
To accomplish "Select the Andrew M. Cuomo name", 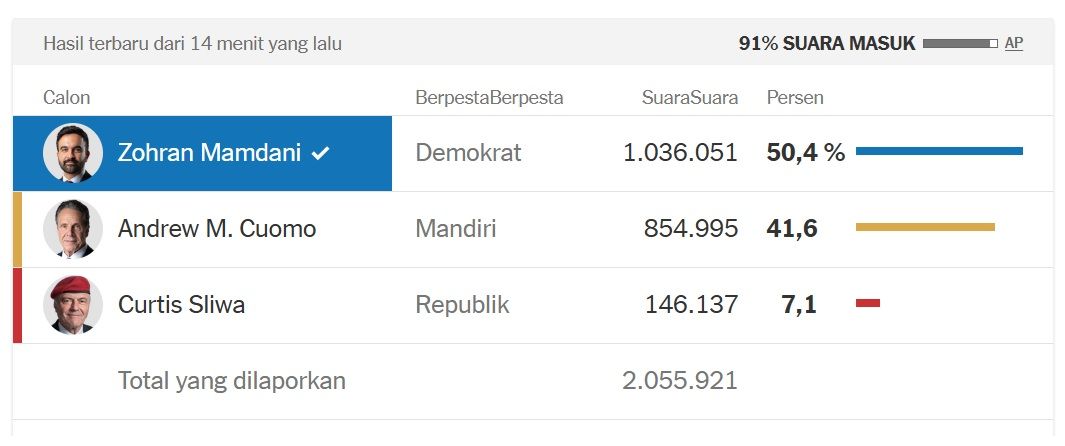I will click(x=216, y=229).
